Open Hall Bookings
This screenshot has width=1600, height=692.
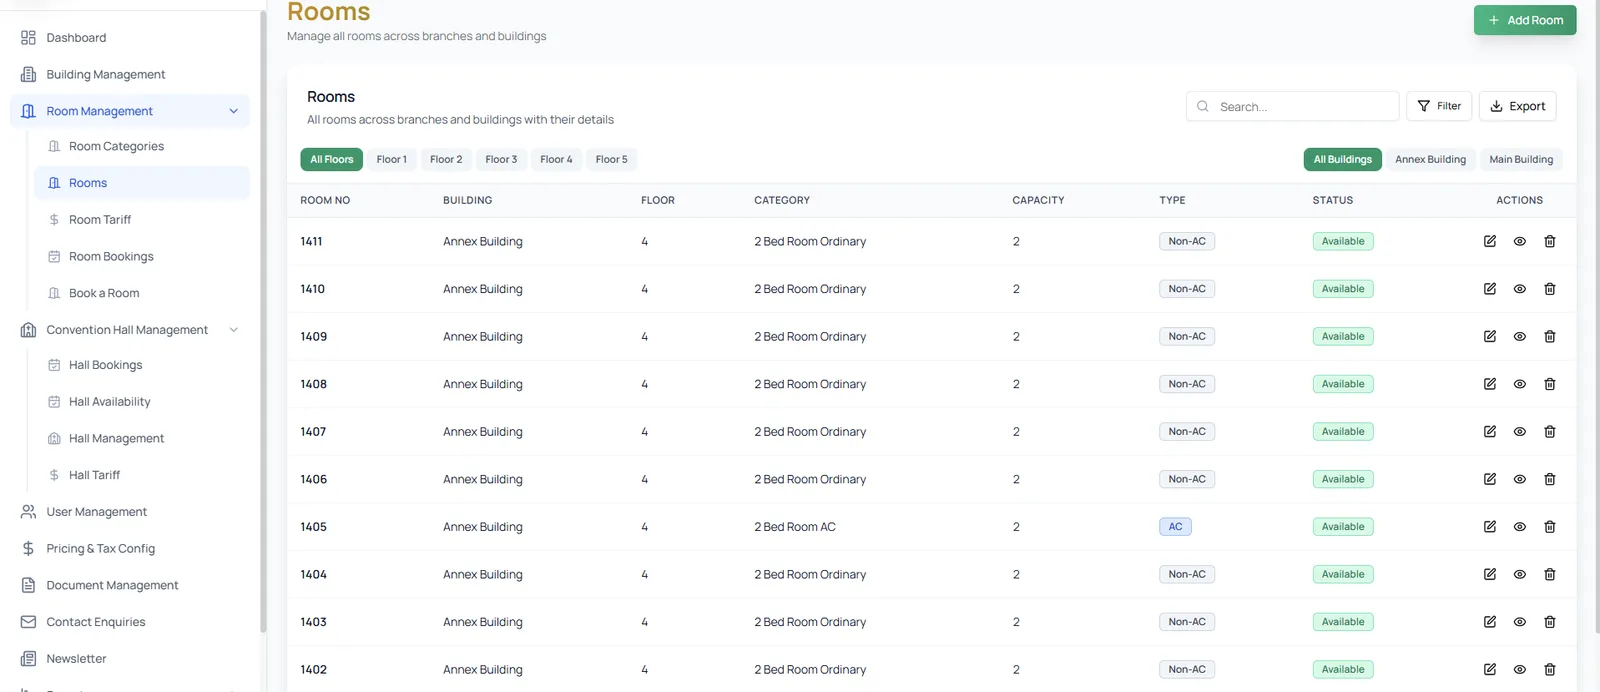[x=142, y=365]
